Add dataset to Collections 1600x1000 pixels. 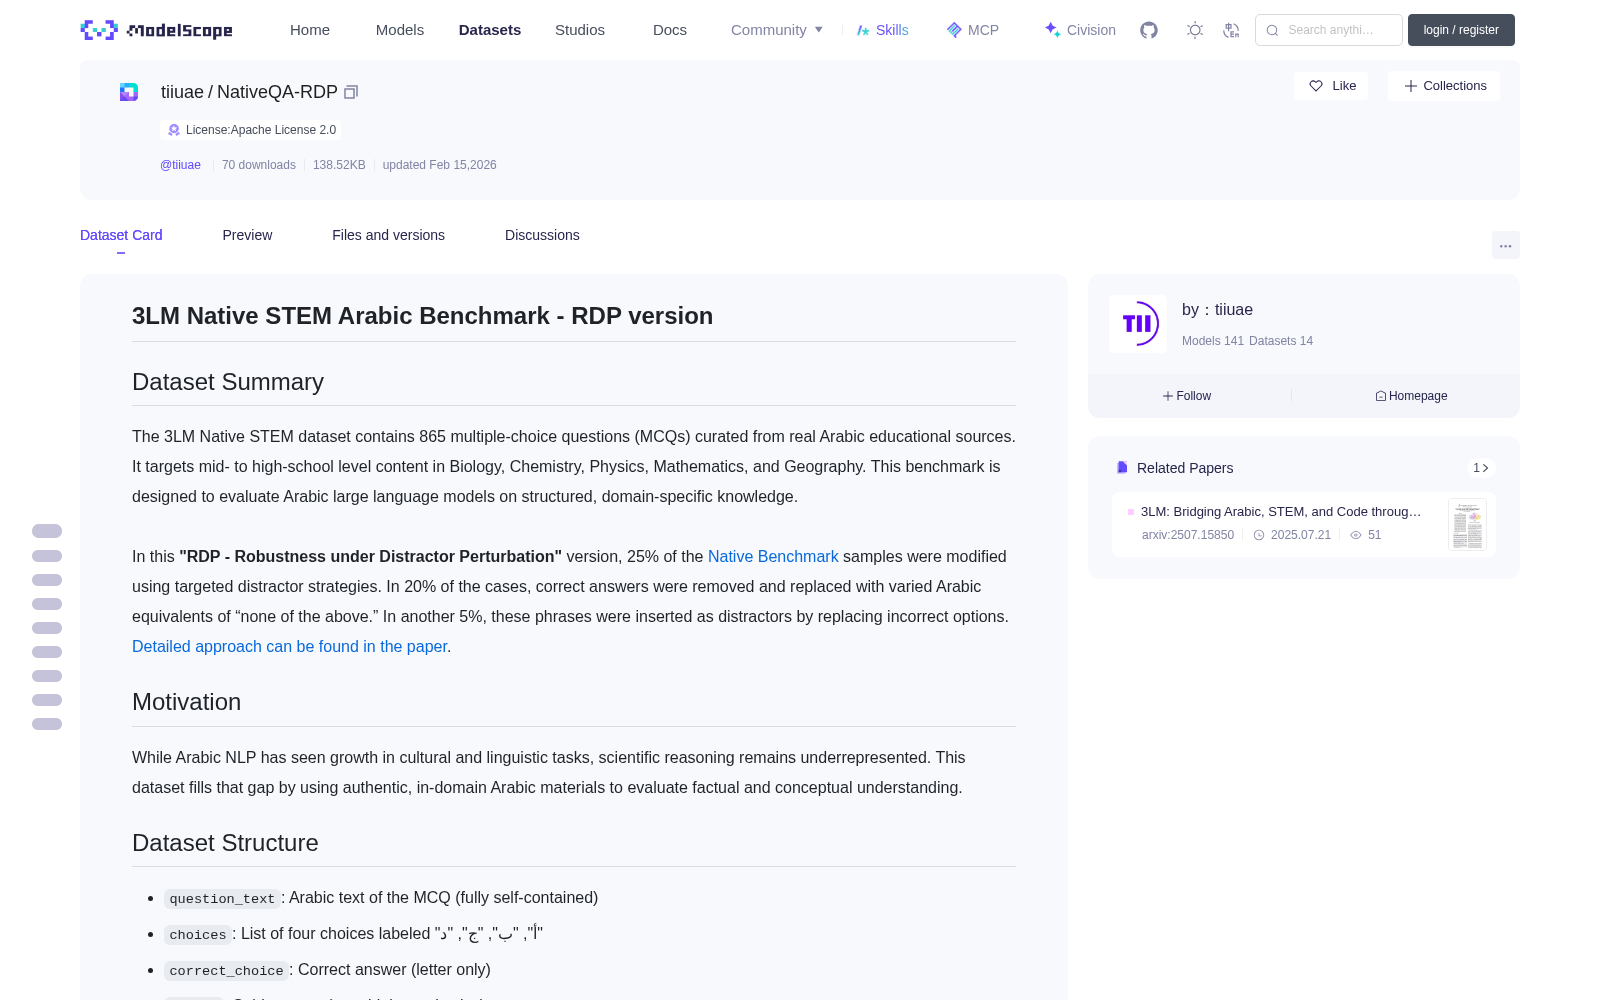click(x=1444, y=86)
